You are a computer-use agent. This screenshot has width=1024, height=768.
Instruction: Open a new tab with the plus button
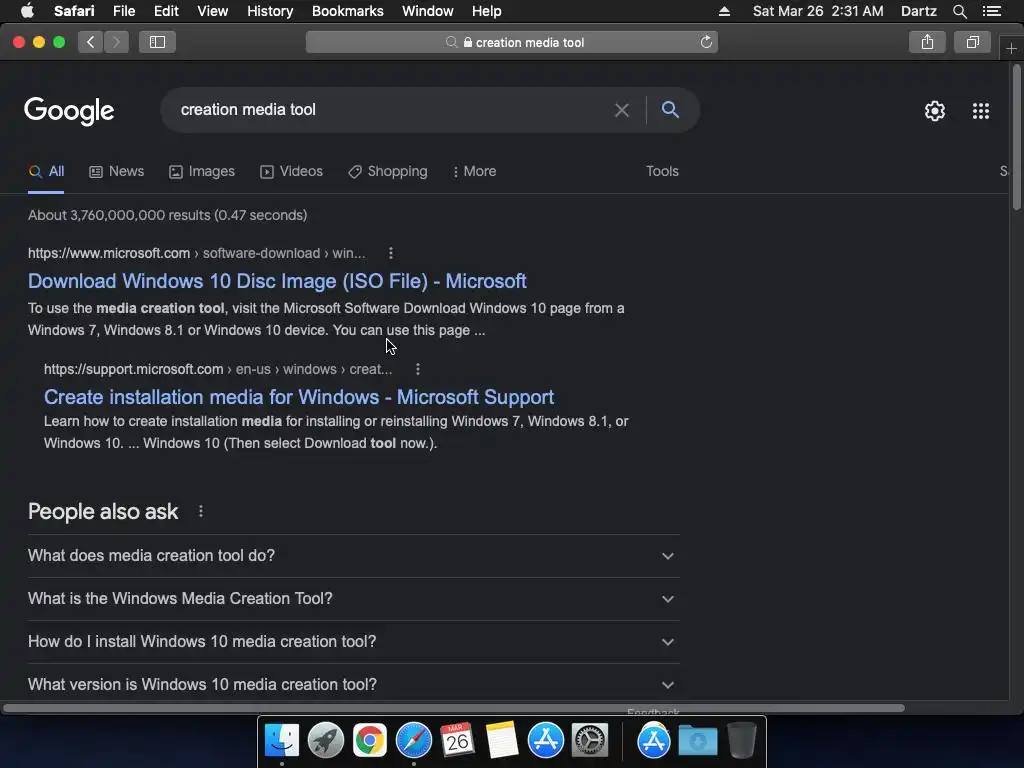(1011, 49)
